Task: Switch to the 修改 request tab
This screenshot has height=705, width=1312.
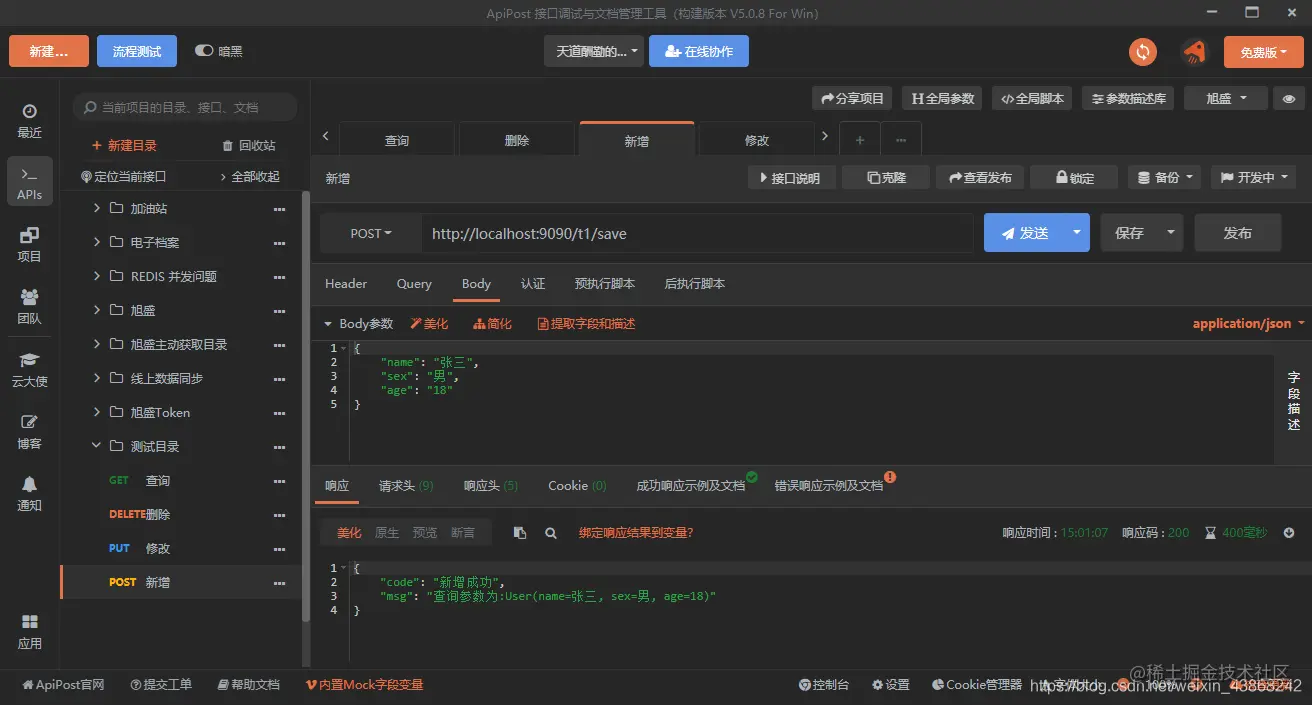Action: point(757,141)
